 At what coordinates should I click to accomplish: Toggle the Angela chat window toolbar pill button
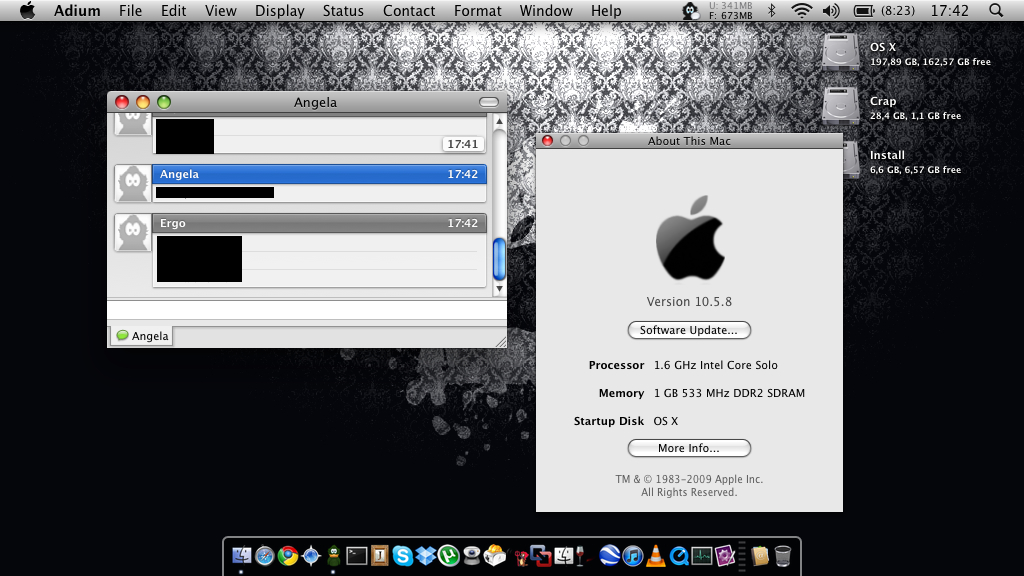point(488,102)
